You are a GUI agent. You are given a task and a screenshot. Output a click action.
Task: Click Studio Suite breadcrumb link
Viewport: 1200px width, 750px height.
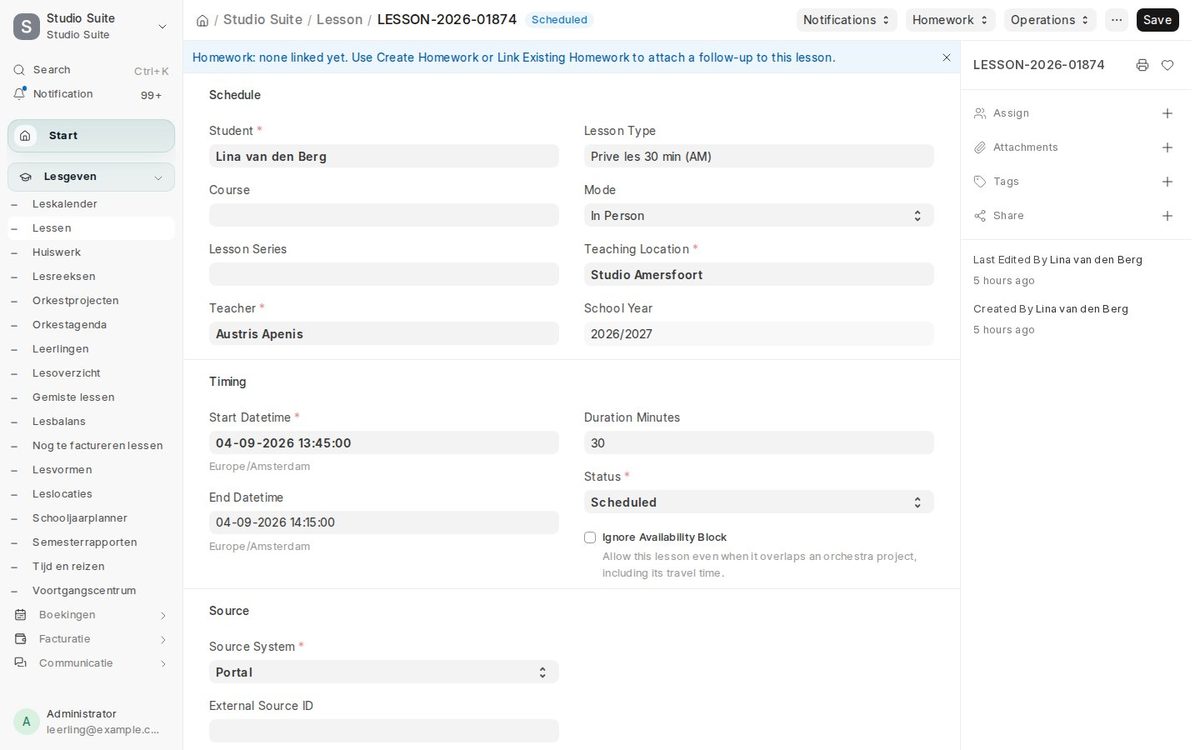[262, 20]
